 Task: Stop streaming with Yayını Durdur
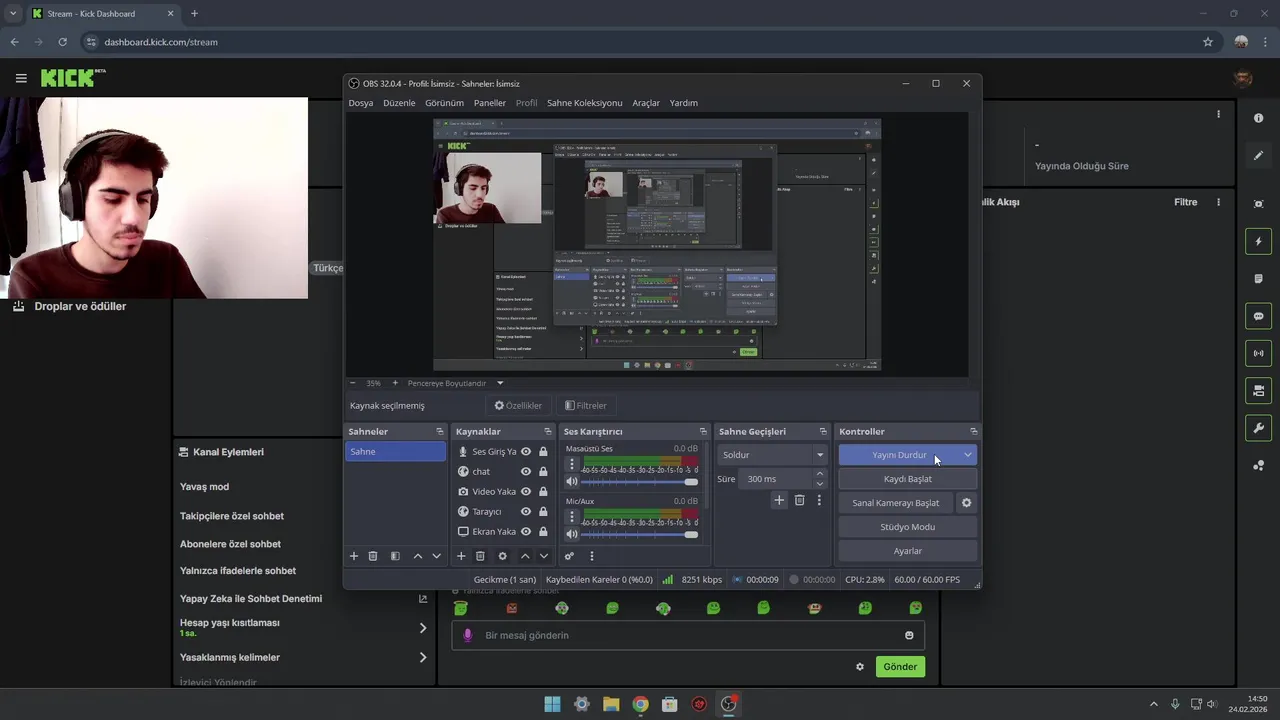click(899, 455)
